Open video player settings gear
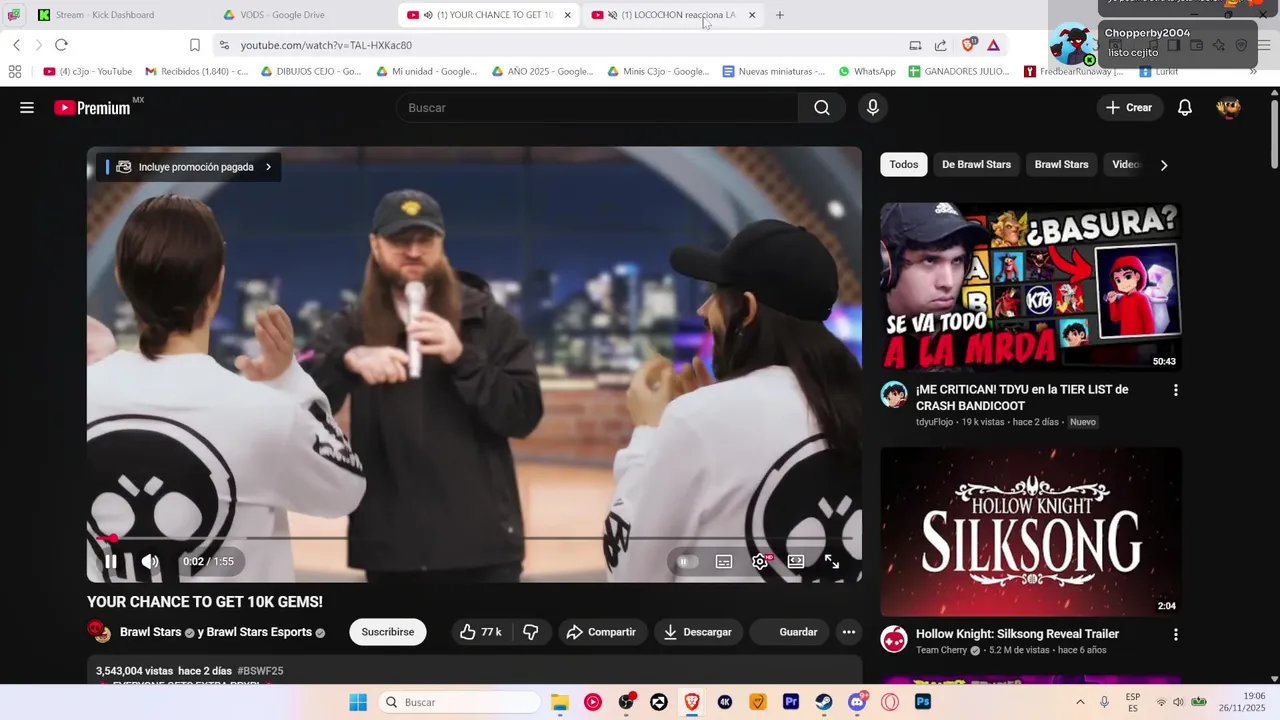 pyautogui.click(x=760, y=562)
